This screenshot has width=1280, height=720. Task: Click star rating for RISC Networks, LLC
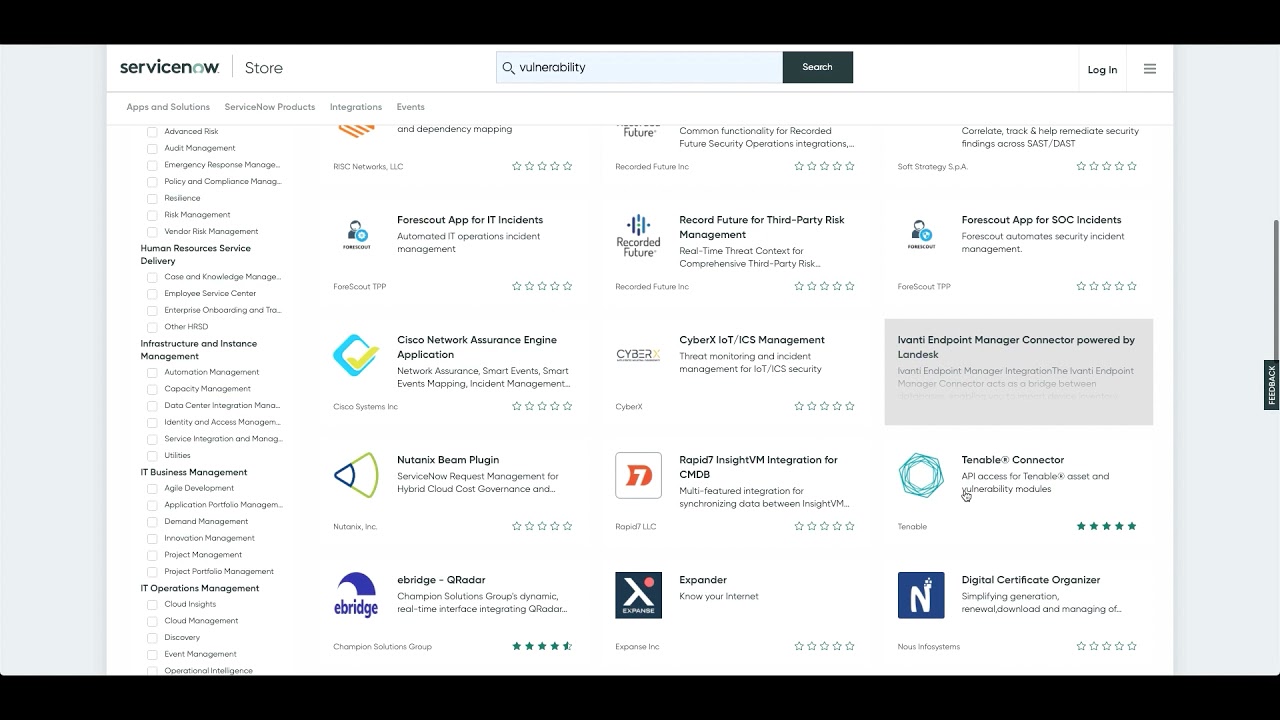(x=542, y=166)
